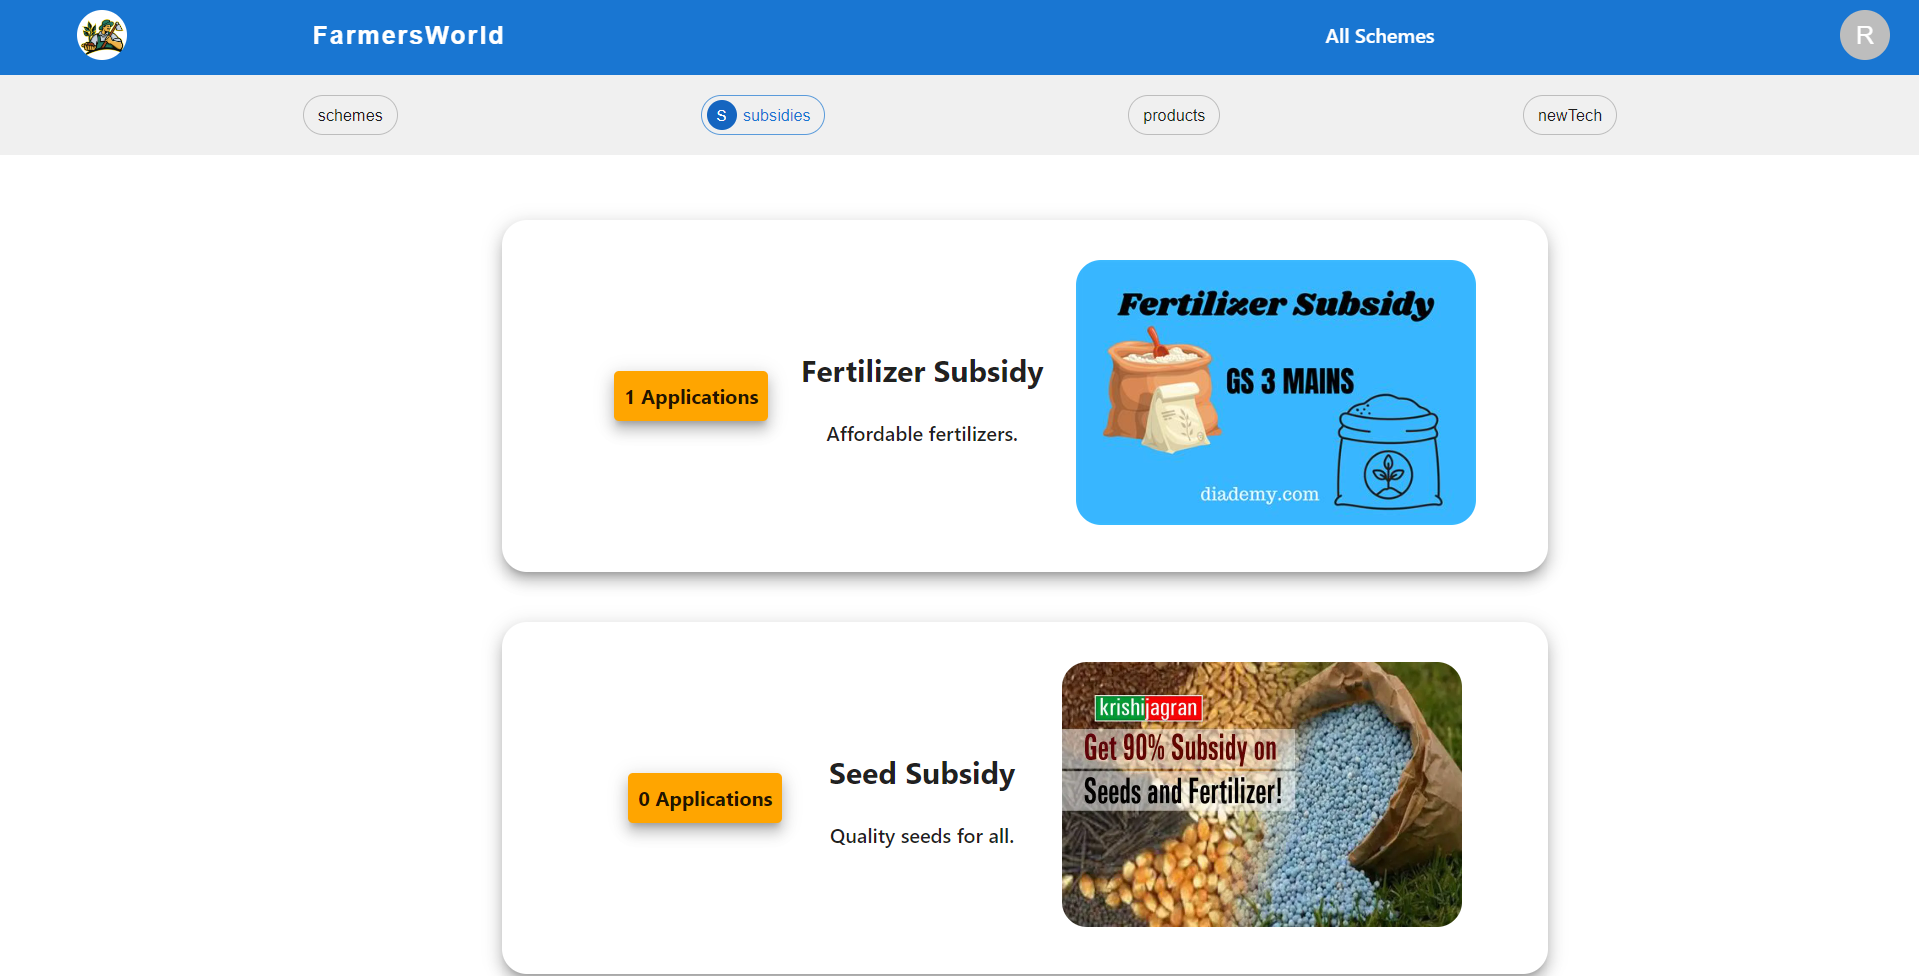The width and height of the screenshot is (1919, 976).
Task: Click the Affordable fertilizers description text
Action: coord(922,434)
